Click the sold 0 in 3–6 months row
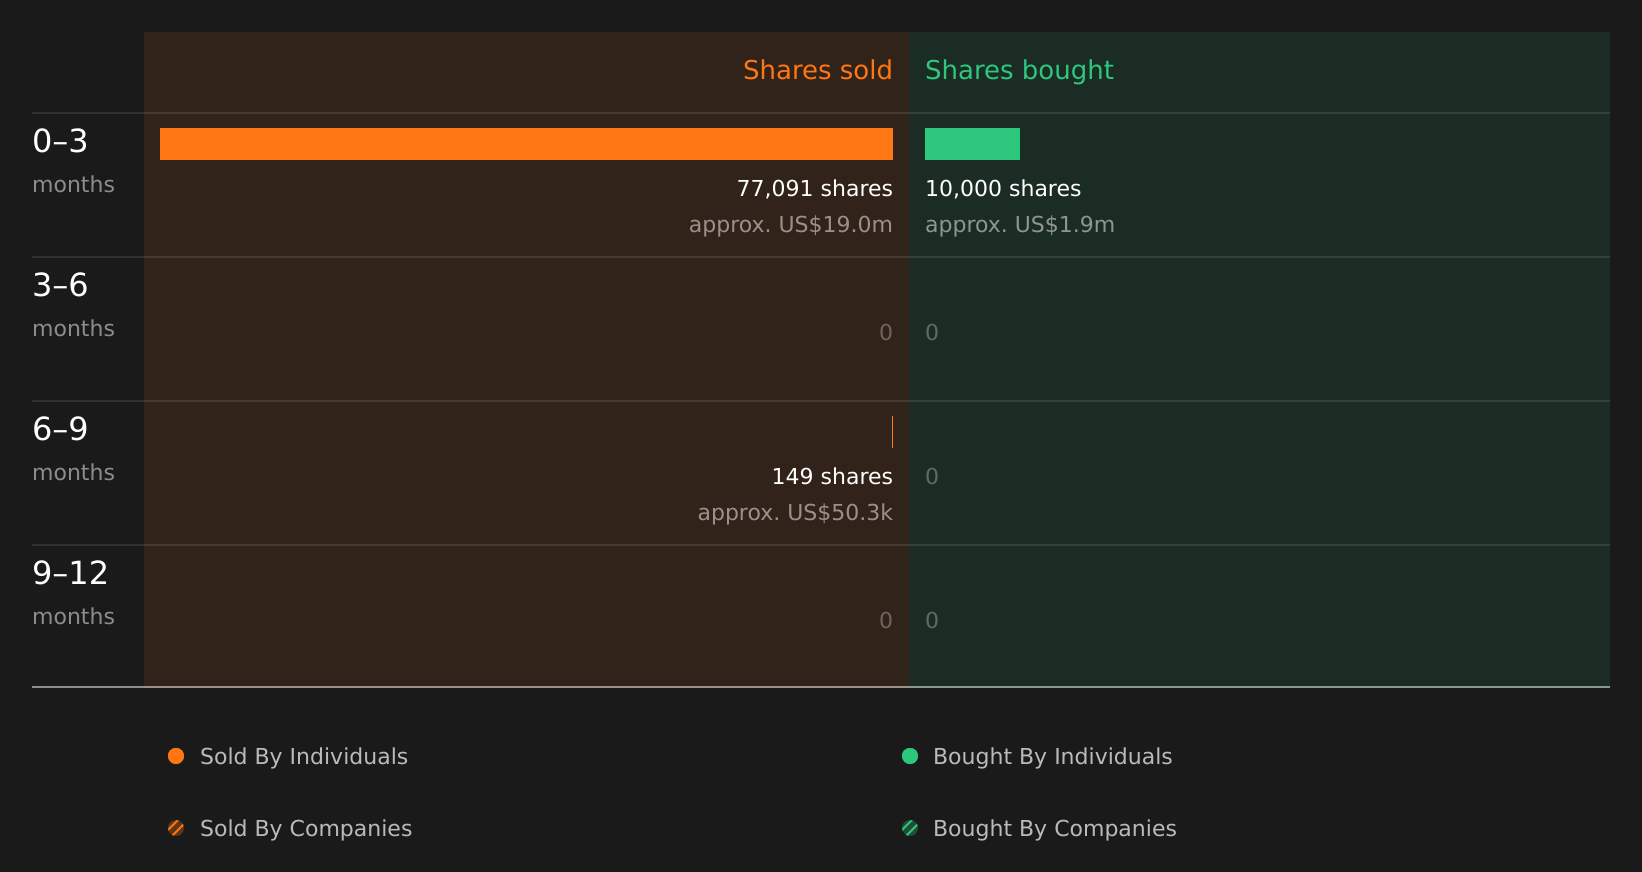The width and height of the screenshot is (1642, 872). tap(886, 332)
